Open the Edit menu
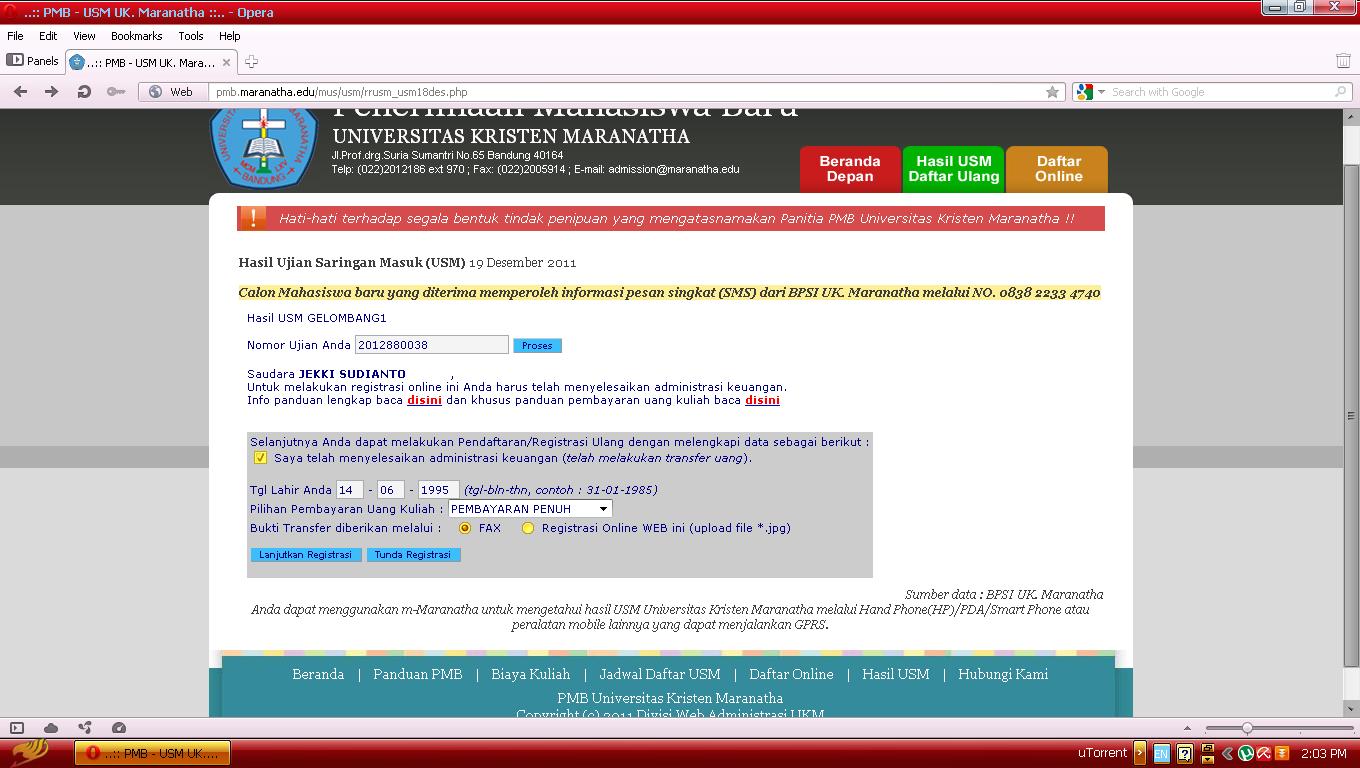 point(48,36)
